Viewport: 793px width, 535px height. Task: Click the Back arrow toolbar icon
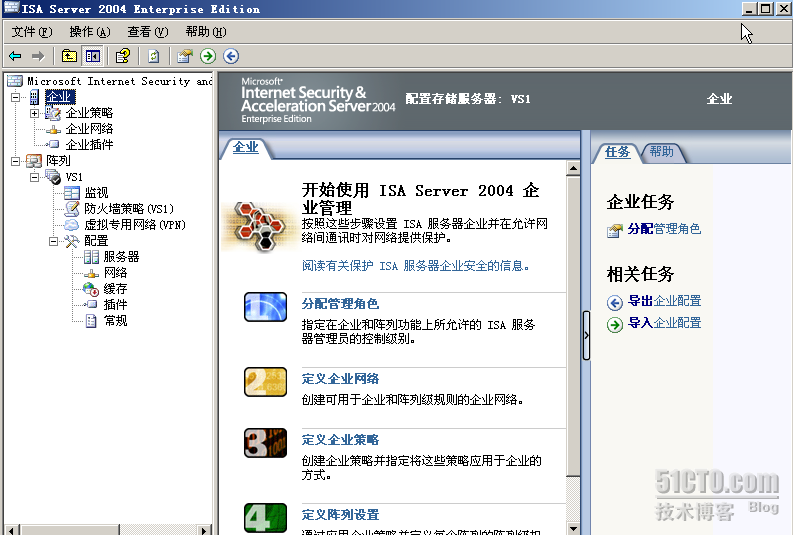point(15,56)
